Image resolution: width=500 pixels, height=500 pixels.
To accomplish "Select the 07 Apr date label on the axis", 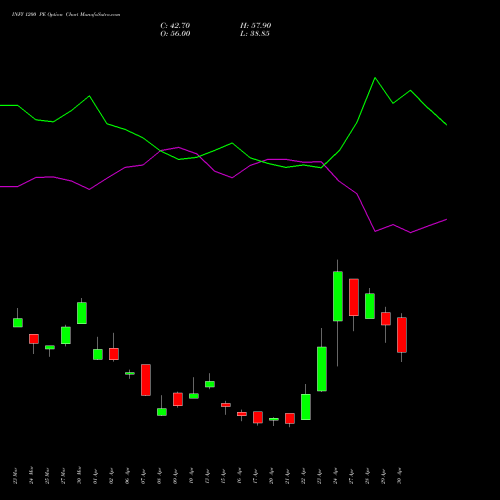I will click(x=143, y=476).
